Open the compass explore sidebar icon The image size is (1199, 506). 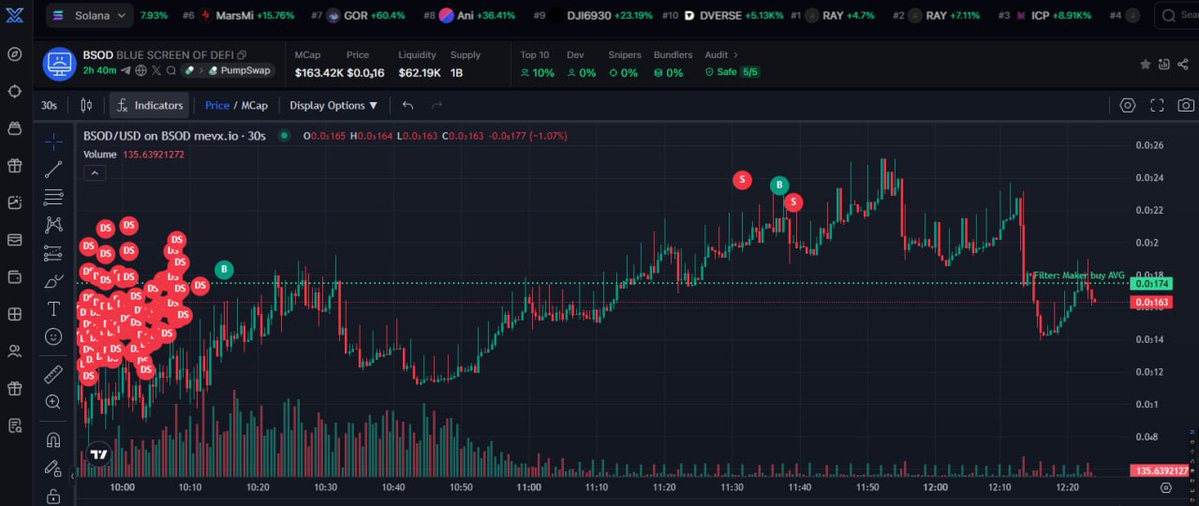[15, 54]
